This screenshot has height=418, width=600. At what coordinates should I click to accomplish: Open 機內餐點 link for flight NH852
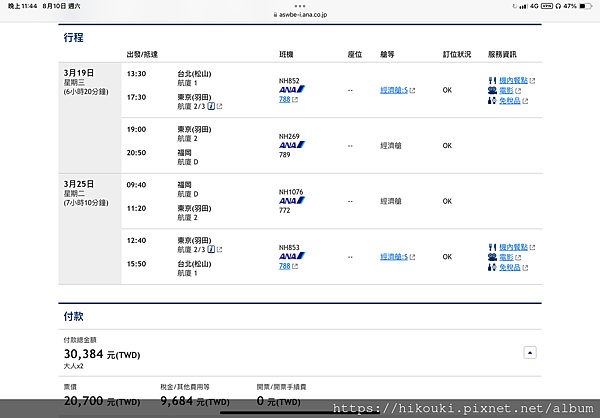tap(513, 80)
